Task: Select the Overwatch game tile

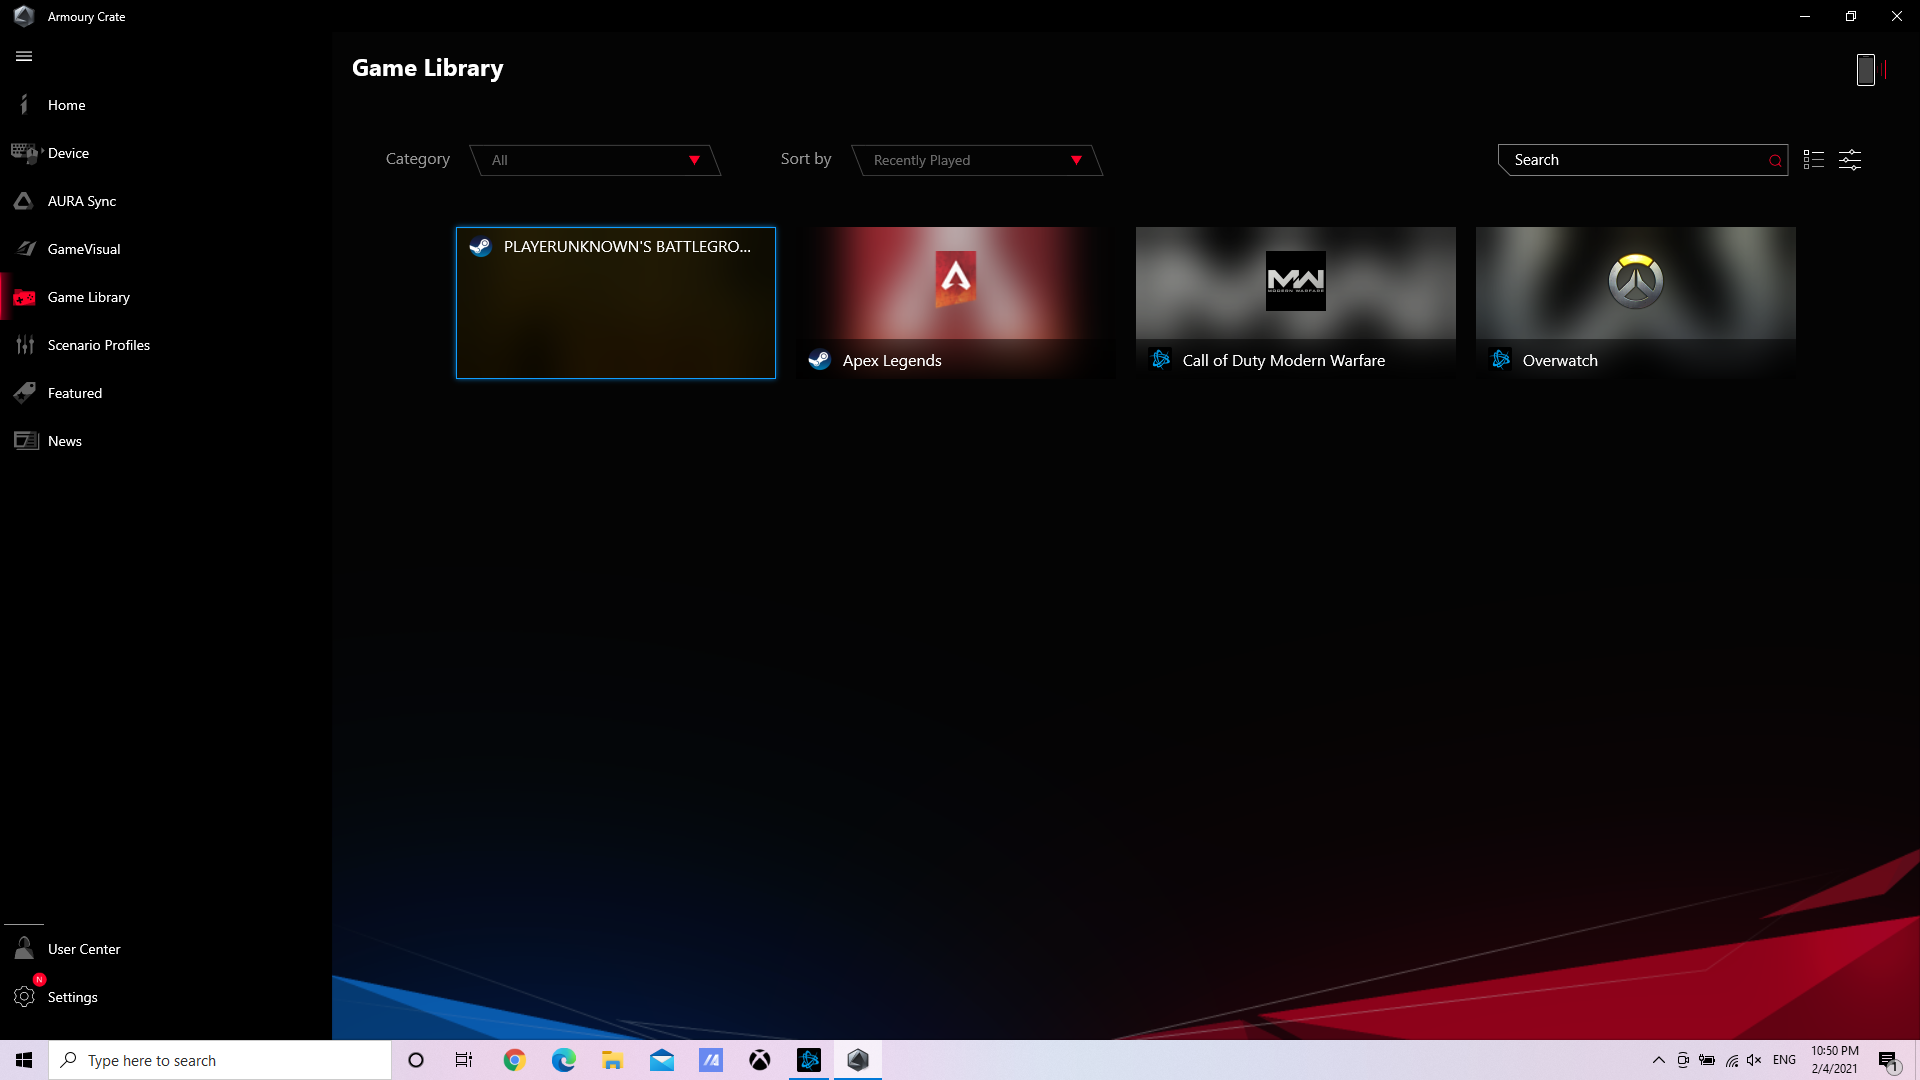Action: [x=1636, y=303]
